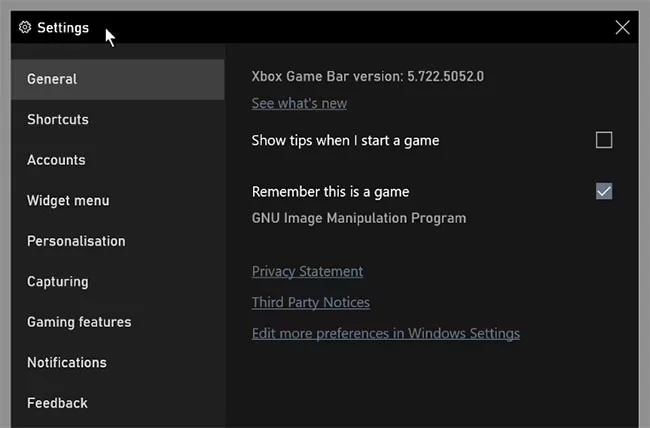Open the Privacy Statement link
650x428 pixels.
(x=307, y=272)
